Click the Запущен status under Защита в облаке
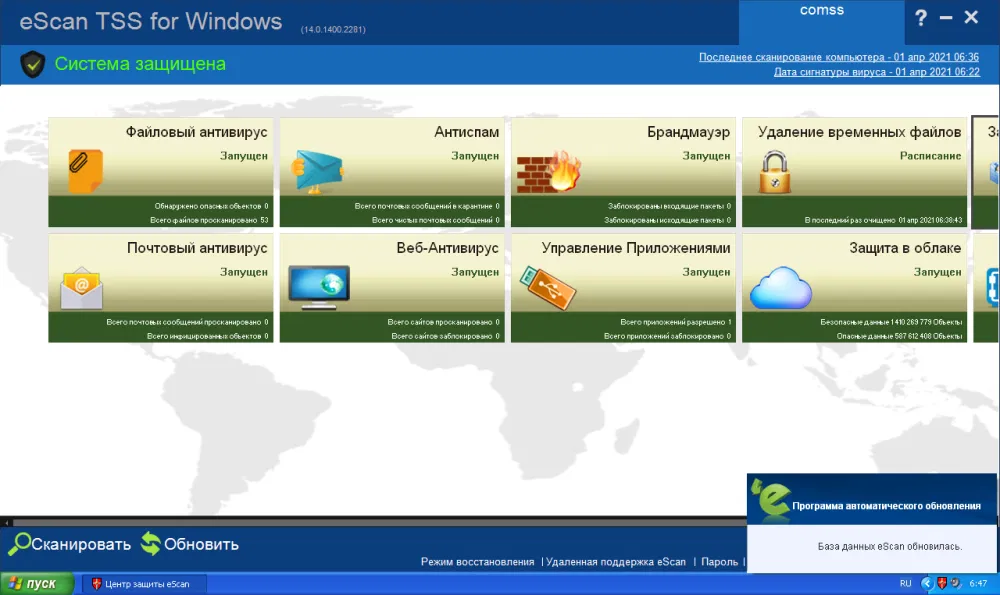1000x595 pixels. click(x=938, y=272)
